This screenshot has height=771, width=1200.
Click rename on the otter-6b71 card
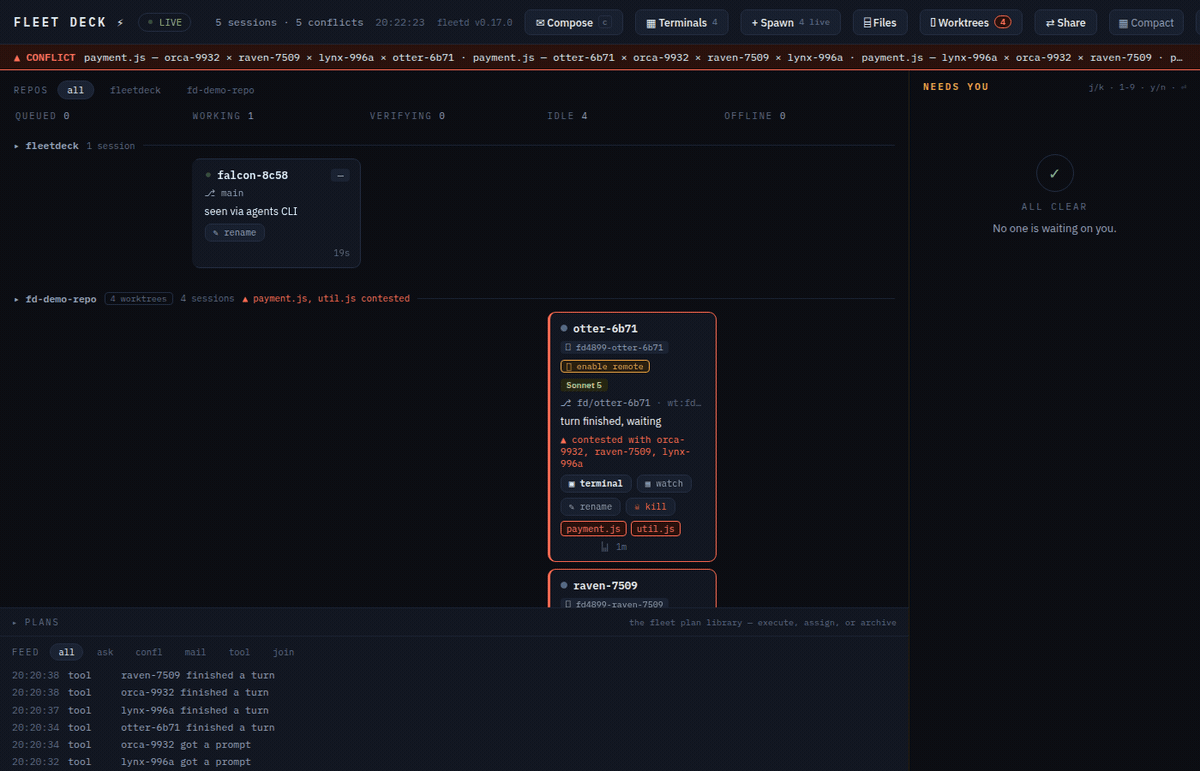pos(590,507)
